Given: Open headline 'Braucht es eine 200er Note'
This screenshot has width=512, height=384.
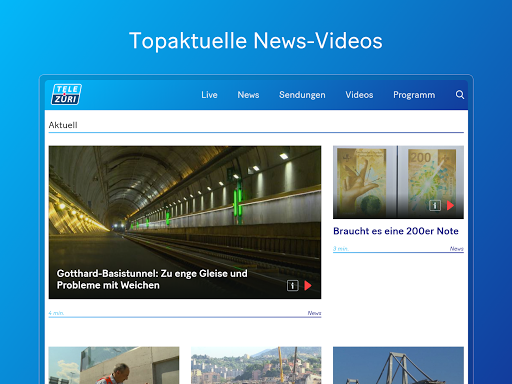Looking at the screenshot, I should (x=396, y=231).
